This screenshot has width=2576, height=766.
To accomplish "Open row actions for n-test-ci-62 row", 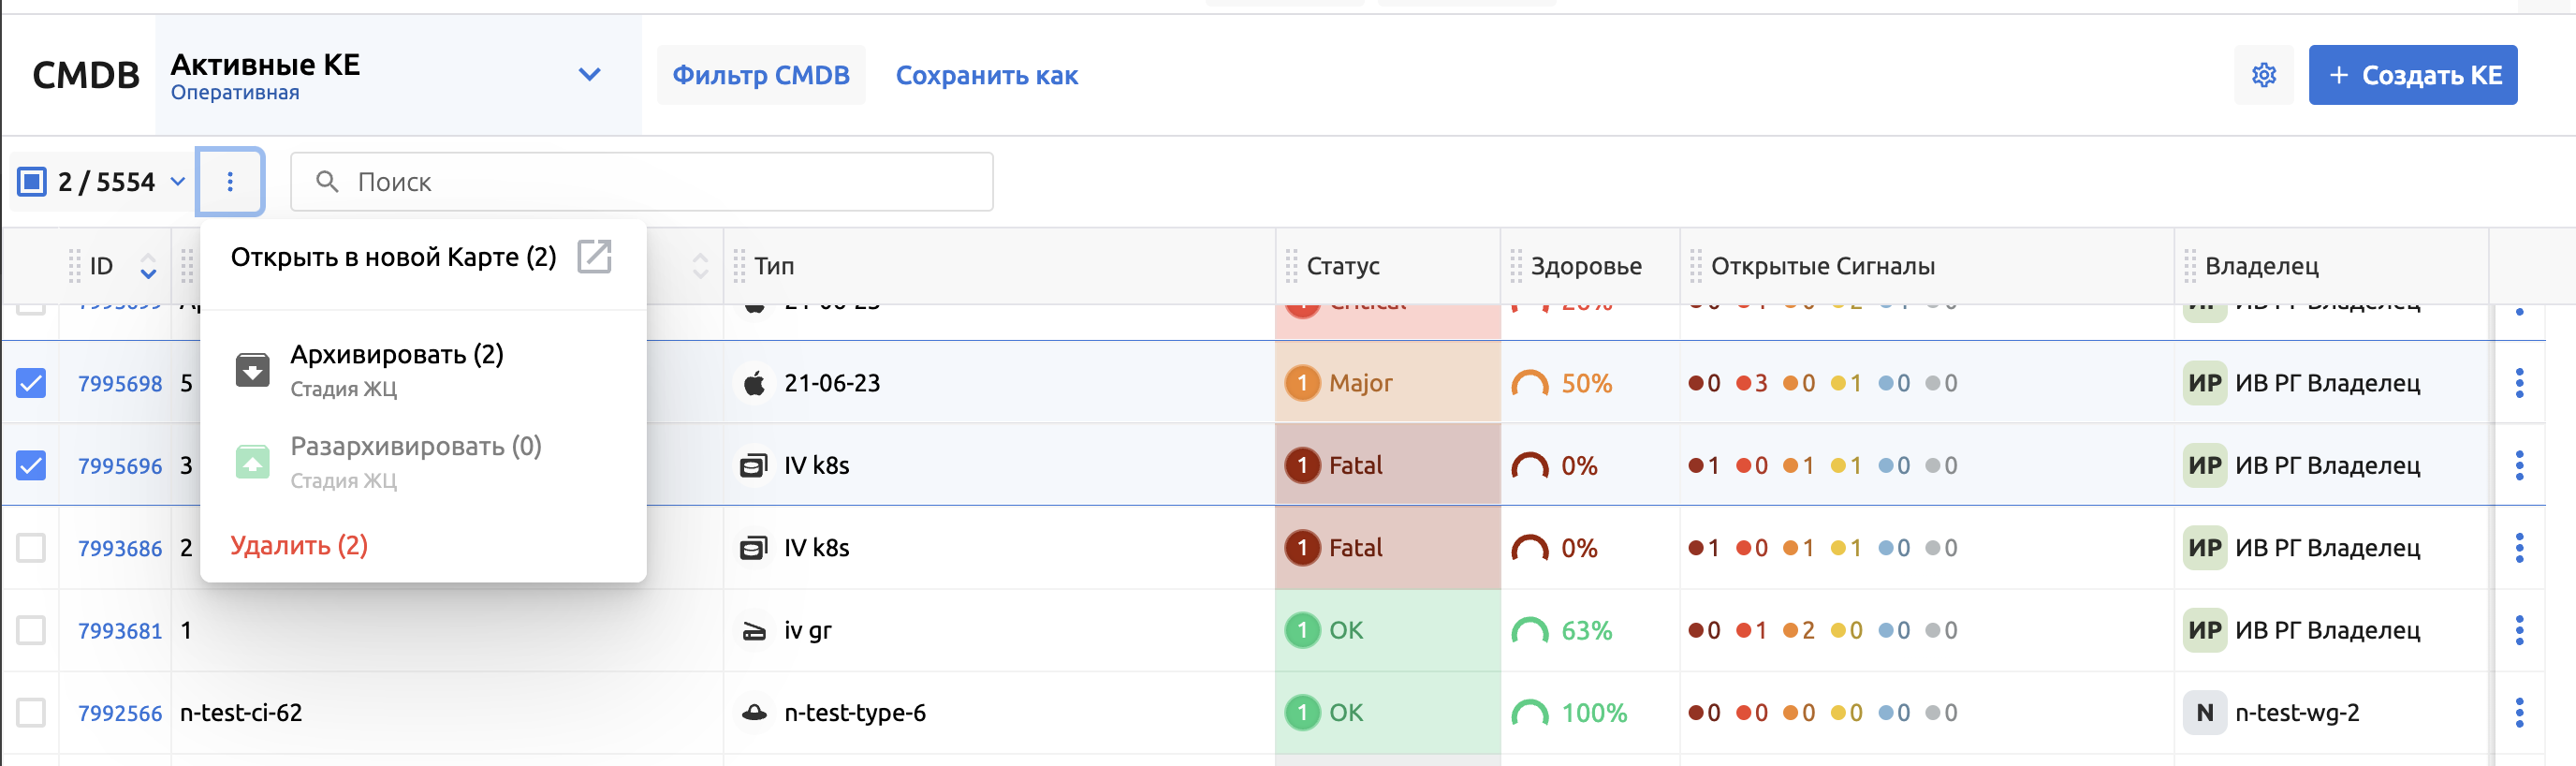I will click(2518, 713).
